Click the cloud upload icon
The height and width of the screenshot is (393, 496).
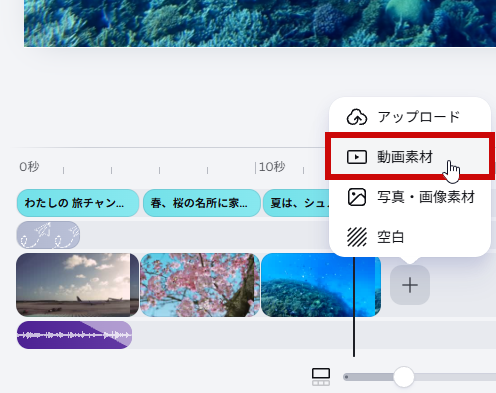(x=357, y=117)
